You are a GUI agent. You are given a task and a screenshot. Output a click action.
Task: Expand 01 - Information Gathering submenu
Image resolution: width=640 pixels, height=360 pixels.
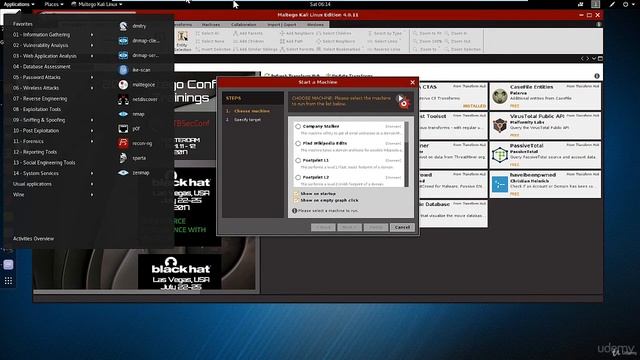click(53, 35)
